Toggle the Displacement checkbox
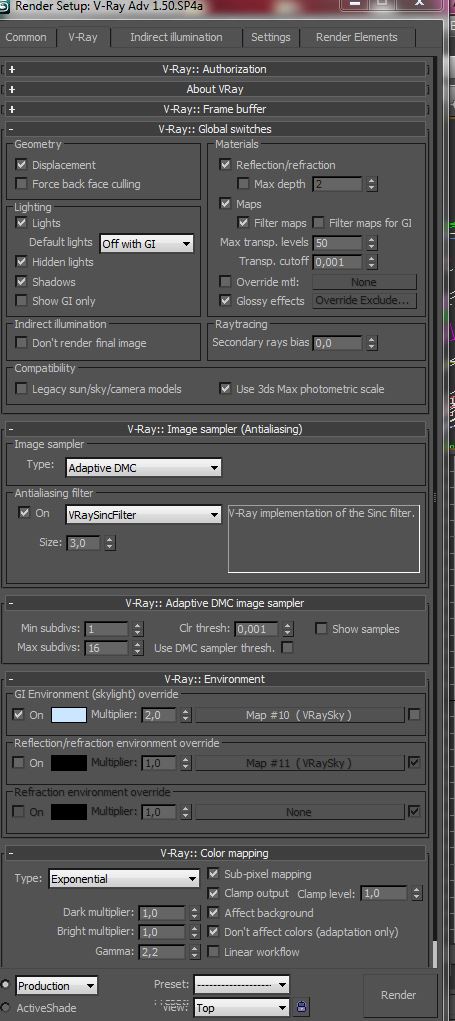The height and width of the screenshot is (1021, 455). [x=21, y=165]
